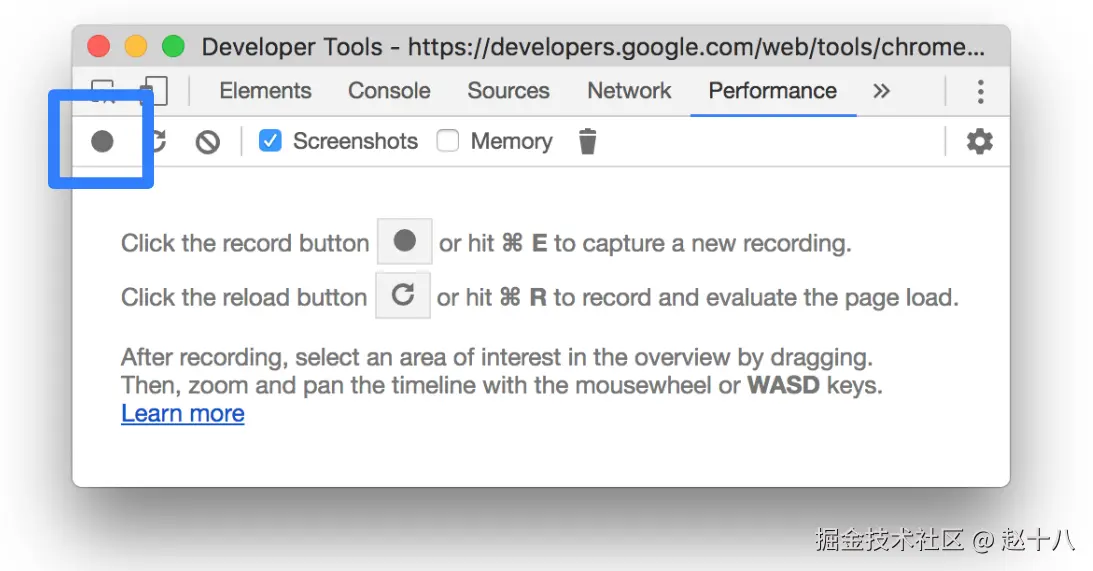Follow the Learn more link
Viewport: 1093px width, 571px height.
(x=183, y=414)
